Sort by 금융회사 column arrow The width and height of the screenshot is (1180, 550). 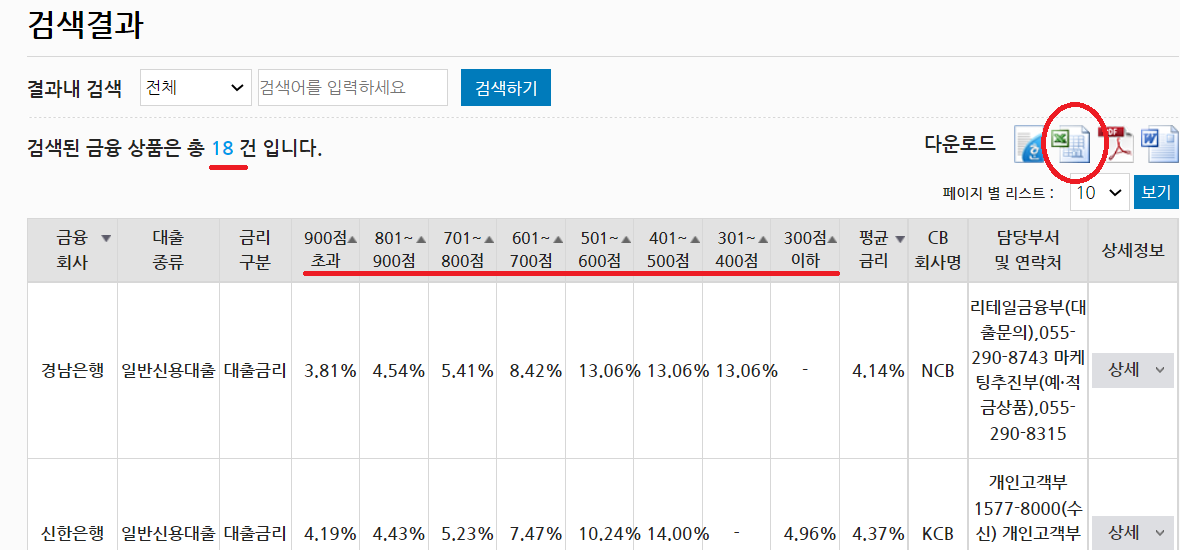click(x=106, y=239)
